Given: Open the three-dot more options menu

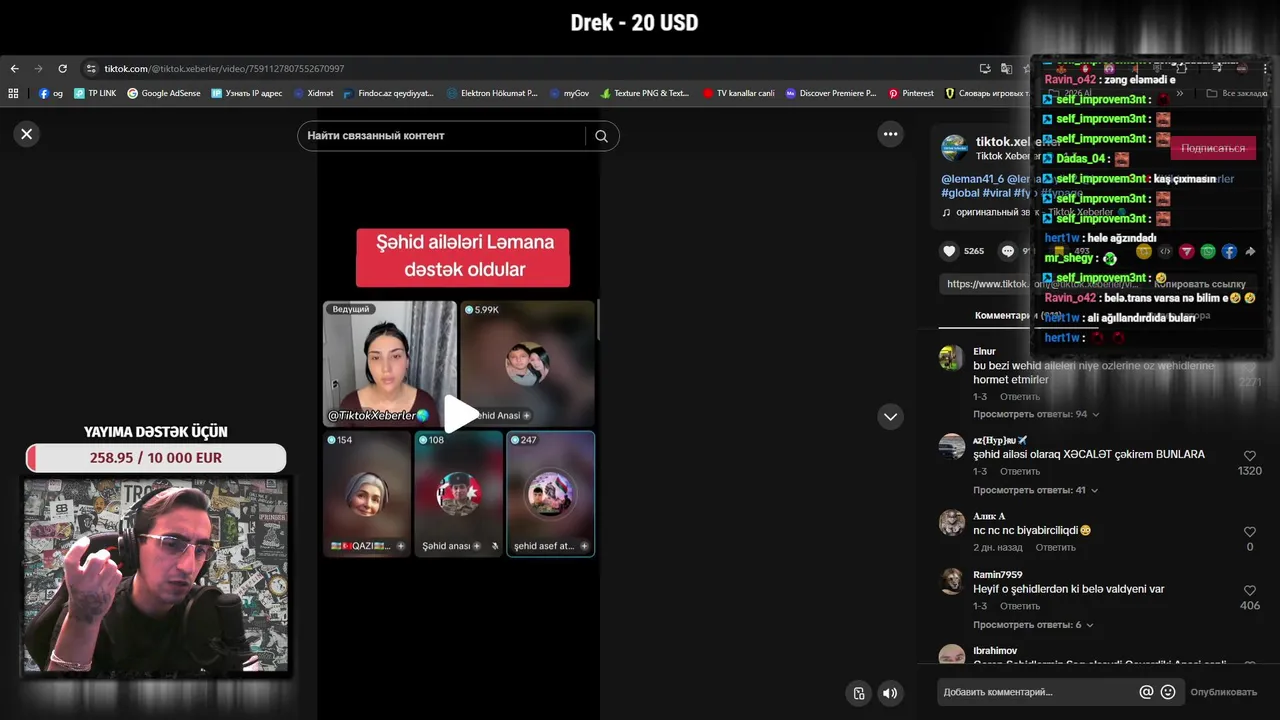Looking at the screenshot, I should [890, 134].
